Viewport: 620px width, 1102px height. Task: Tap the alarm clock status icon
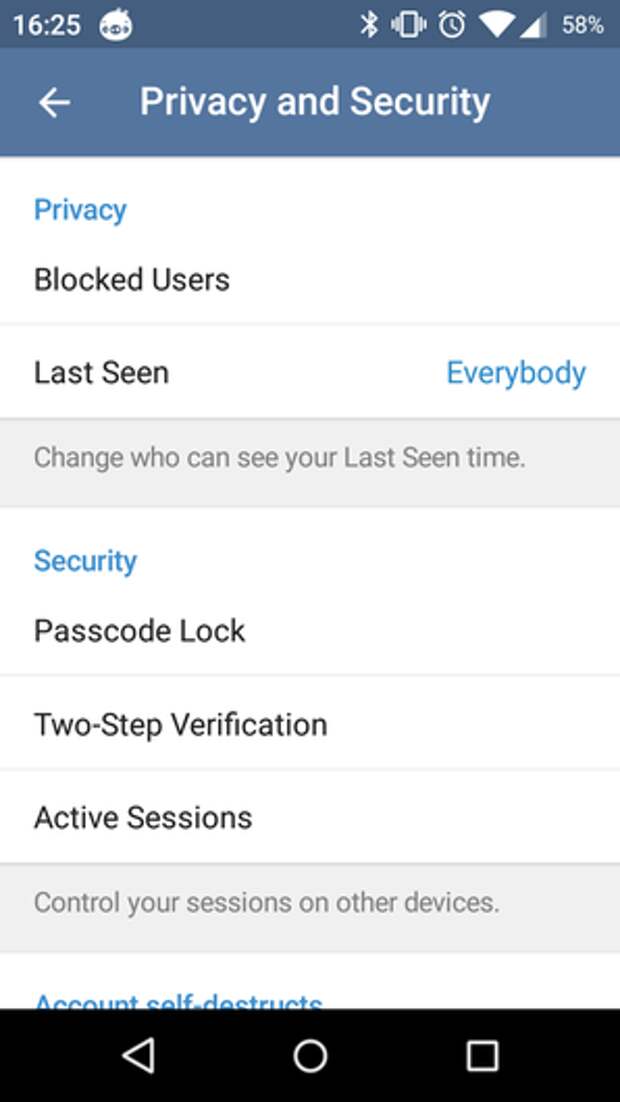pyautogui.click(x=451, y=25)
